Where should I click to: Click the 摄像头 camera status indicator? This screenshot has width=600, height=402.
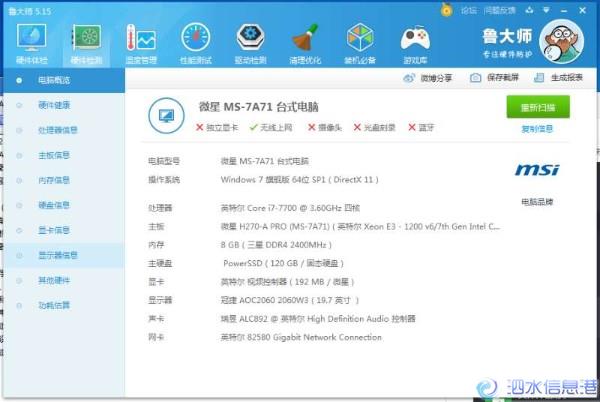pyautogui.click(x=325, y=127)
